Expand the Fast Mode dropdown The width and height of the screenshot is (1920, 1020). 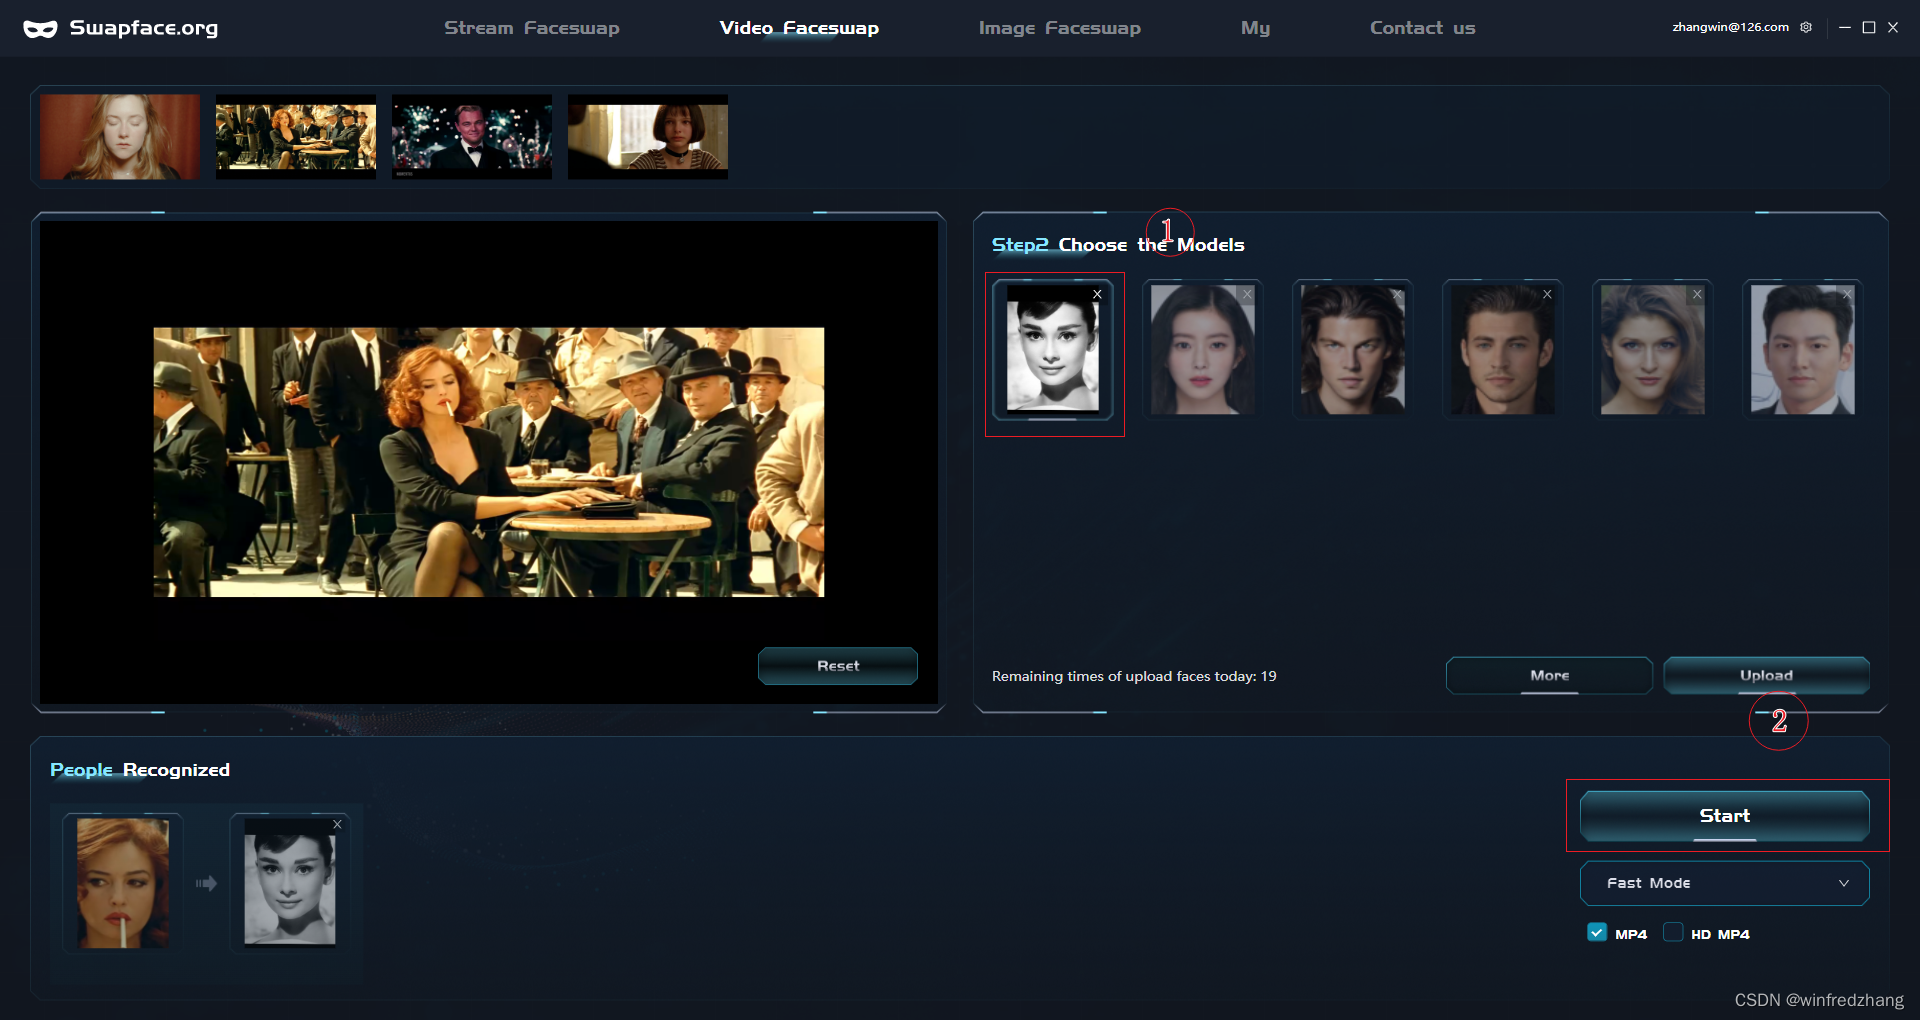[1725, 883]
